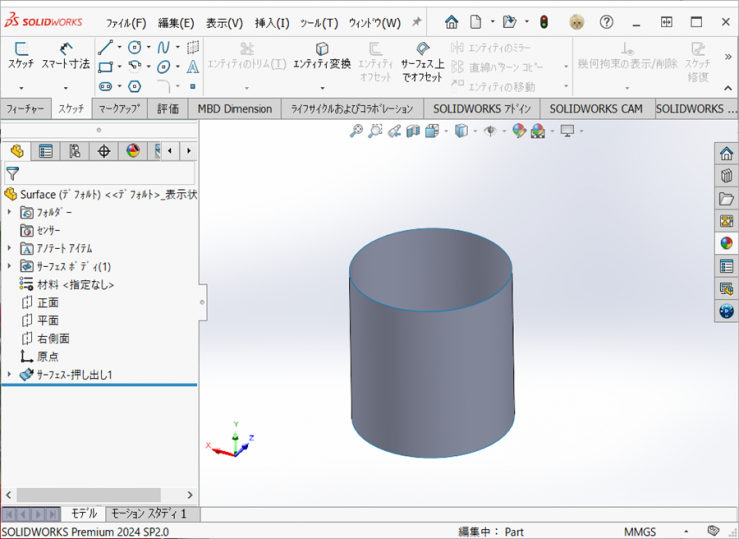Open the ファイル(F) menu
Image resolution: width=739 pixels, height=539 pixels.
tap(126, 22)
